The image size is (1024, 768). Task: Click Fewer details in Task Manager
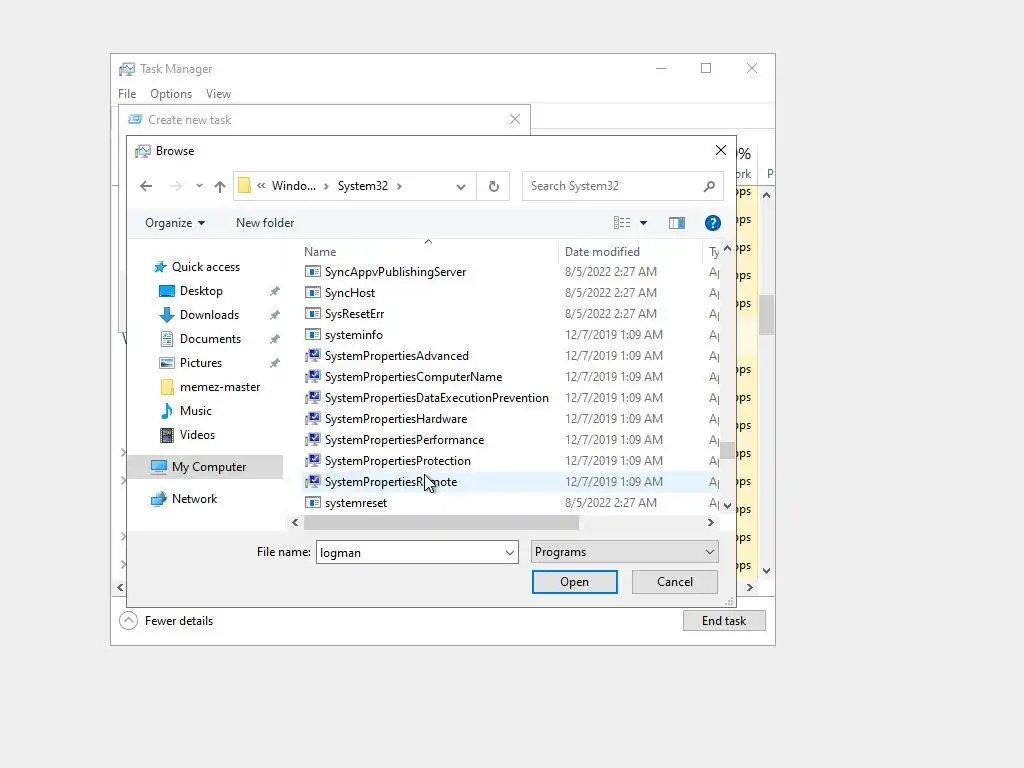[x=167, y=621]
